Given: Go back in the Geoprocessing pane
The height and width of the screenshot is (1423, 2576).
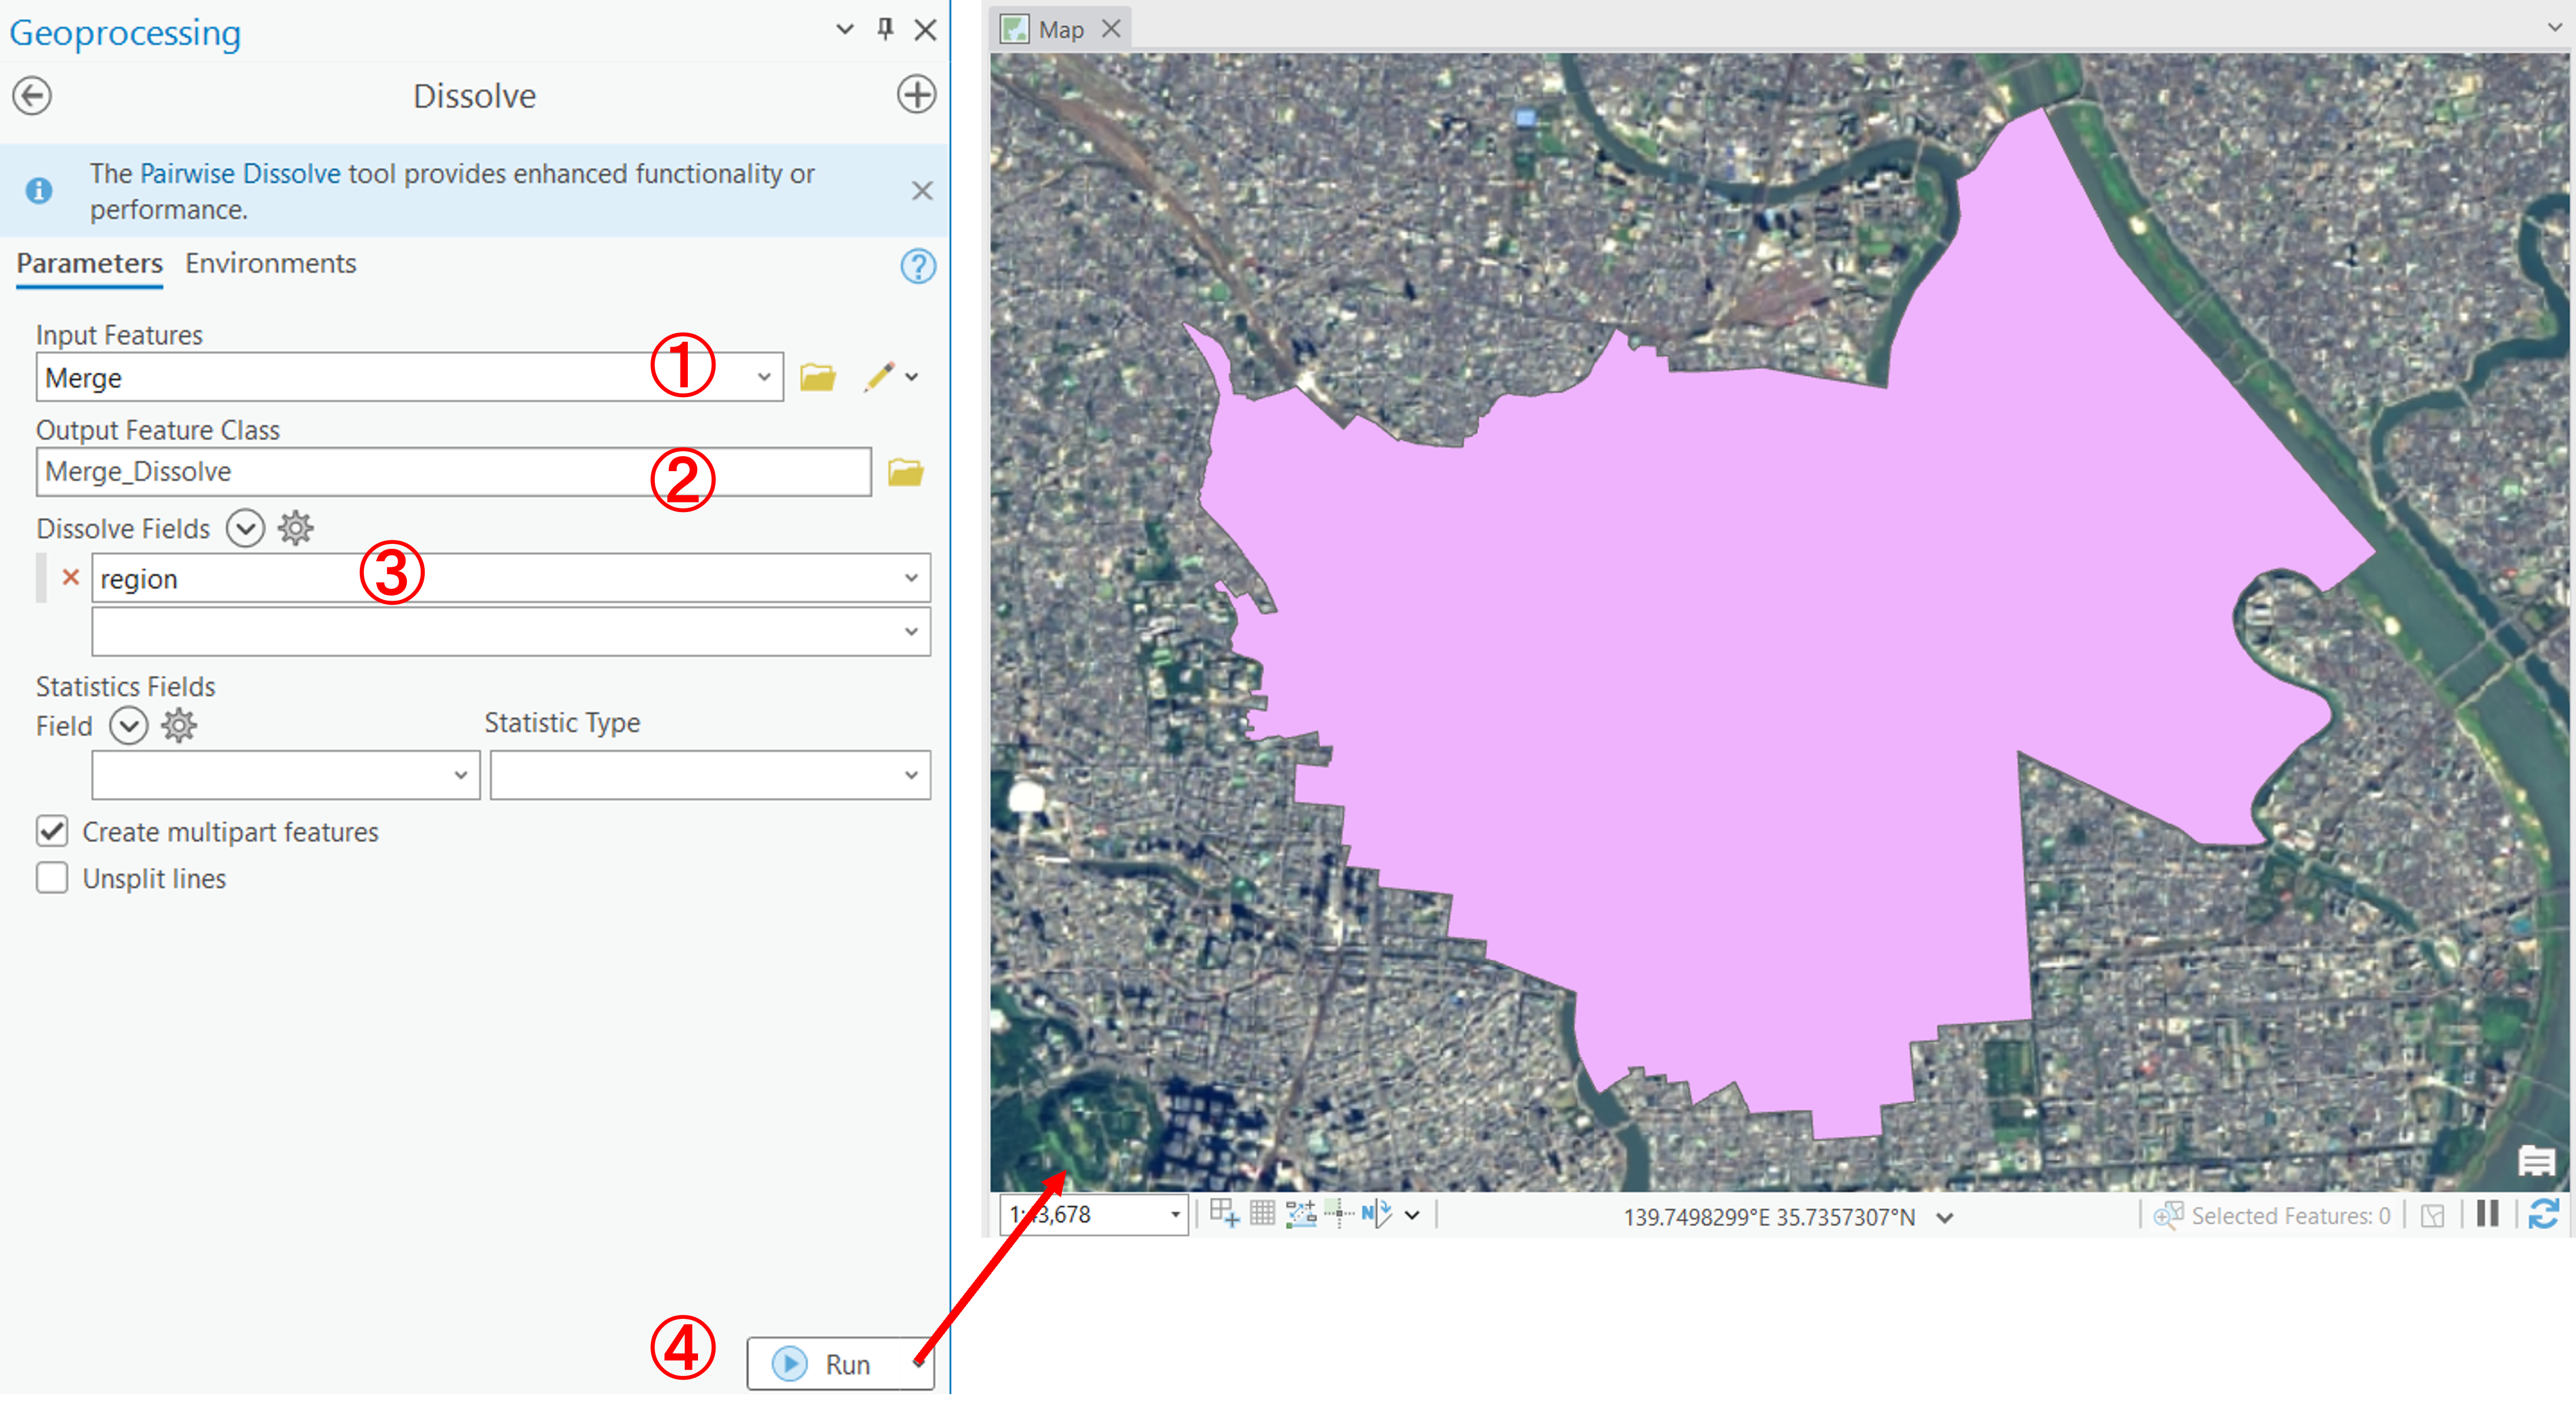Looking at the screenshot, I should coord(32,96).
